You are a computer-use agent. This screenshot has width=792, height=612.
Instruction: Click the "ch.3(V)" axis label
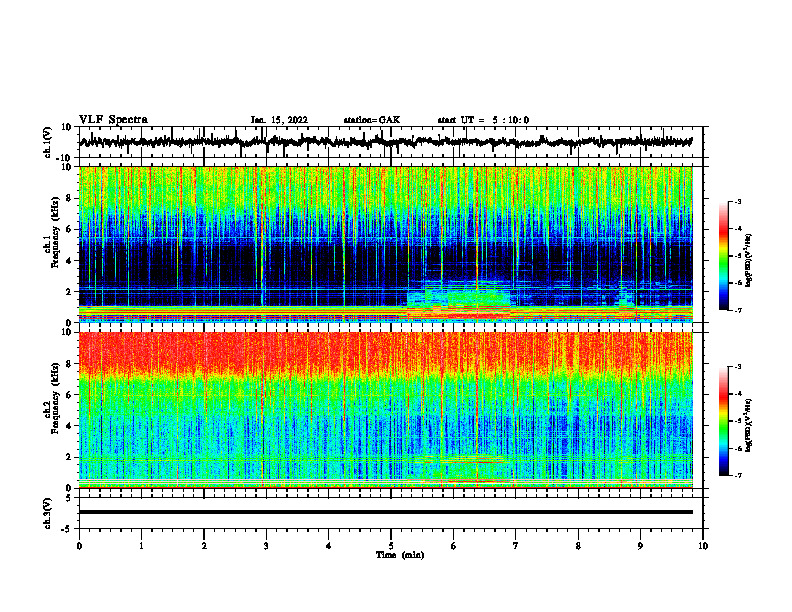[47, 513]
